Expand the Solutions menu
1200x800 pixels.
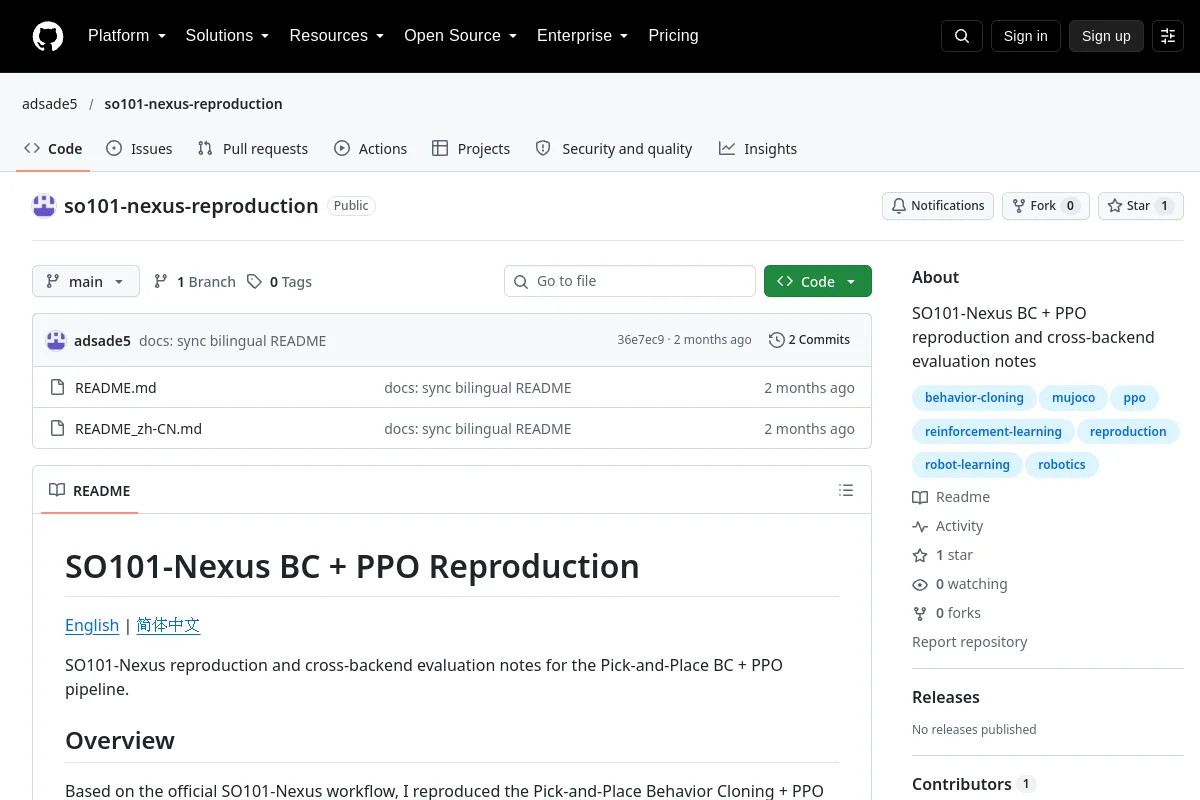(x=227, y=36)
